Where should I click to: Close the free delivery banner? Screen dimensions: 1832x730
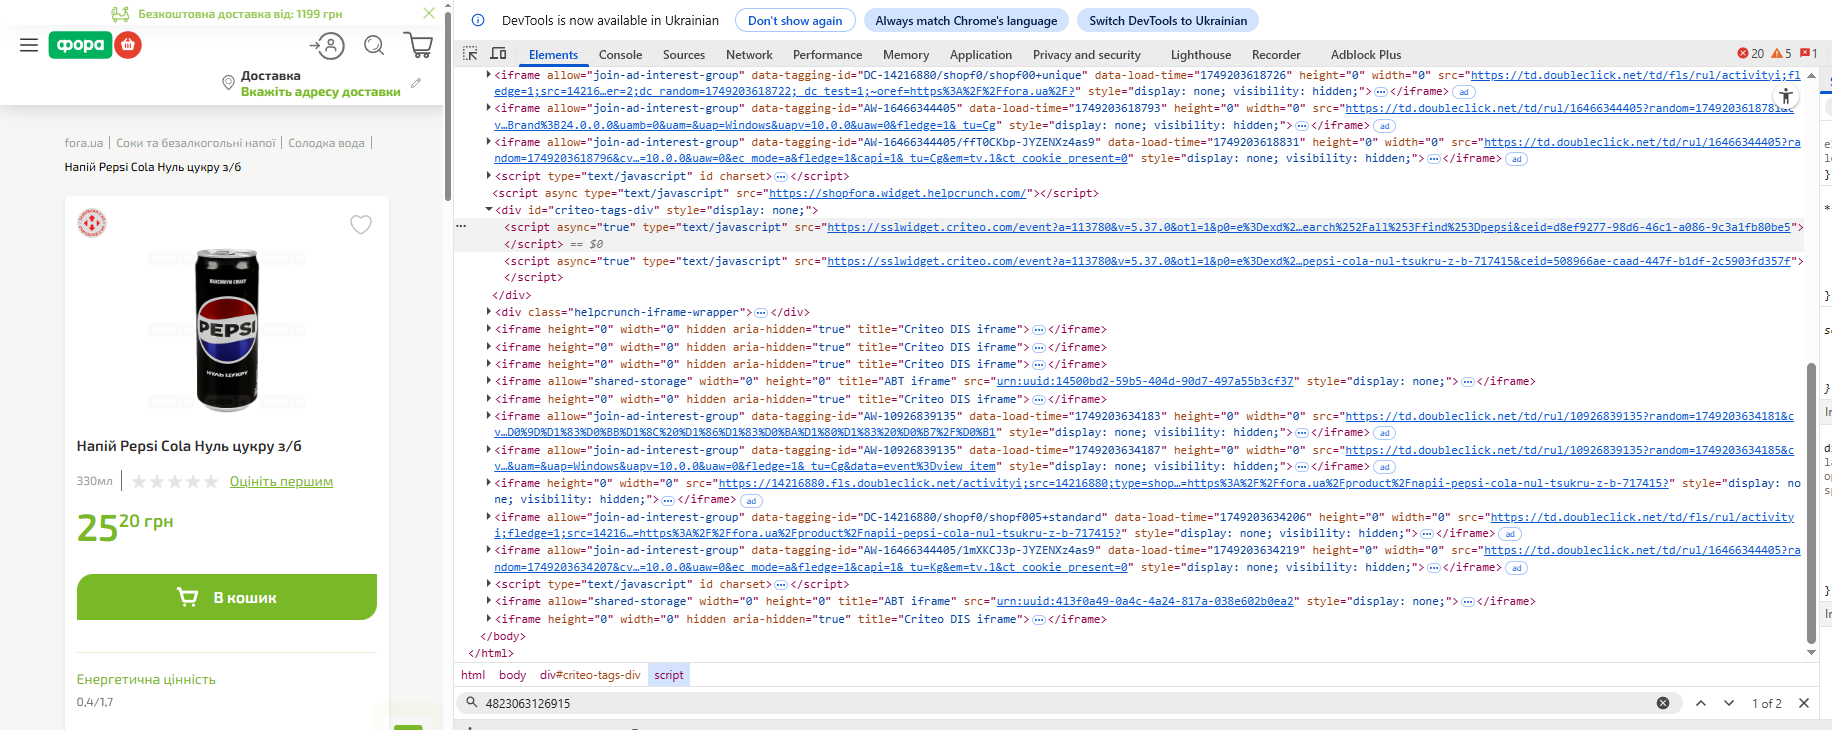pyautogui.click(x=429, y=13)
